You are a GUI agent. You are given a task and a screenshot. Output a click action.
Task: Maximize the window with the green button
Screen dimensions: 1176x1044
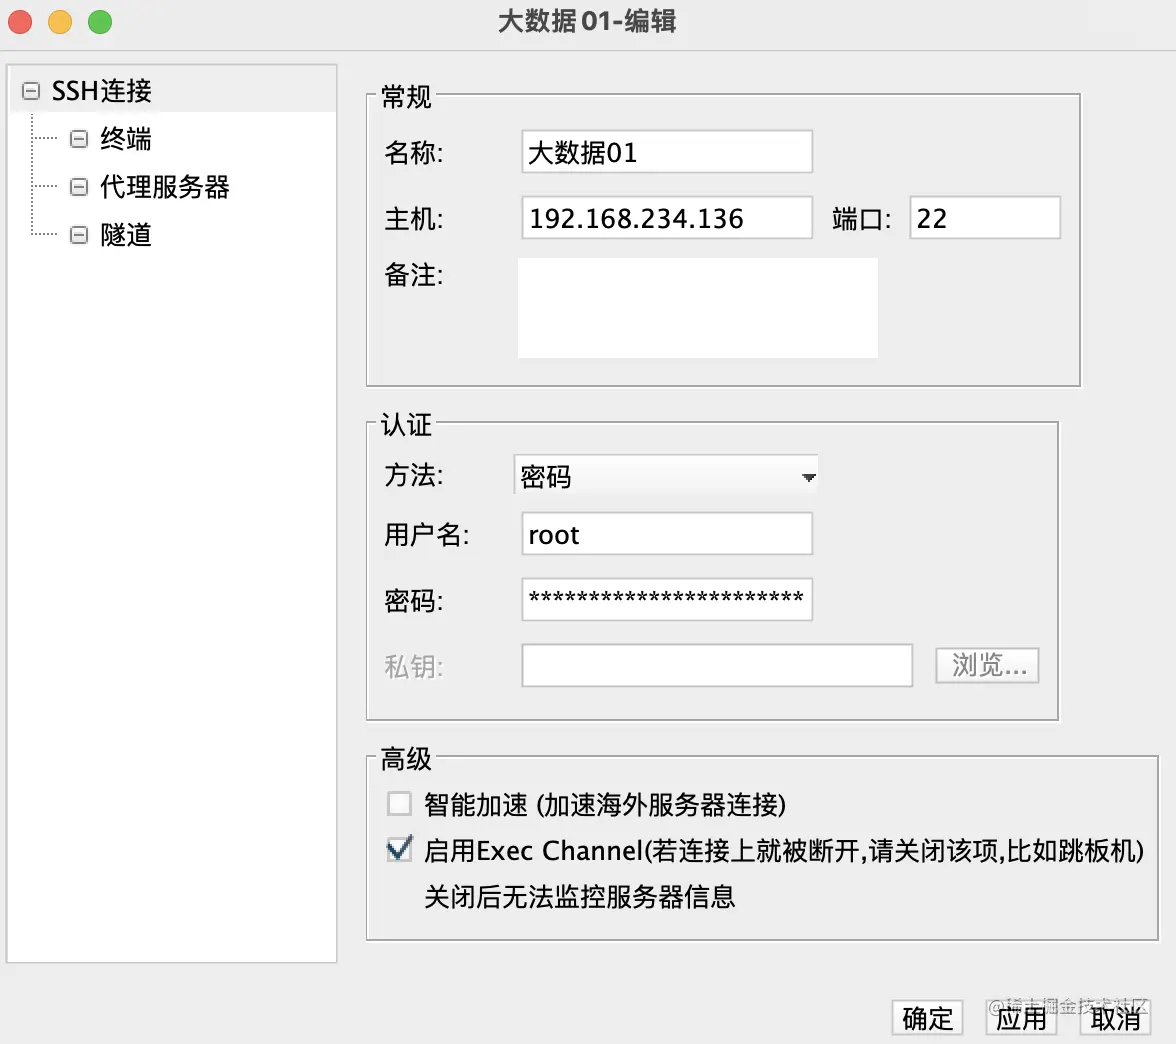tap(100, 22)
